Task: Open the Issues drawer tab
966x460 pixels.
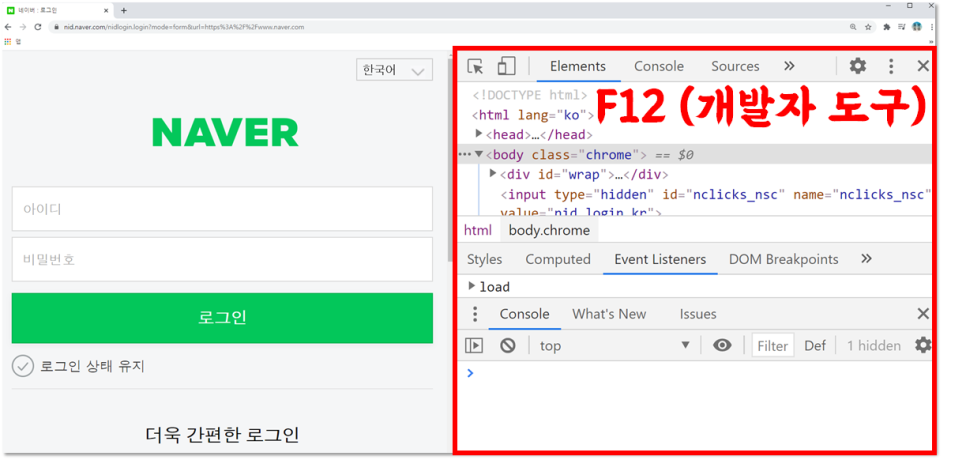Action: (x=698, y=314)
